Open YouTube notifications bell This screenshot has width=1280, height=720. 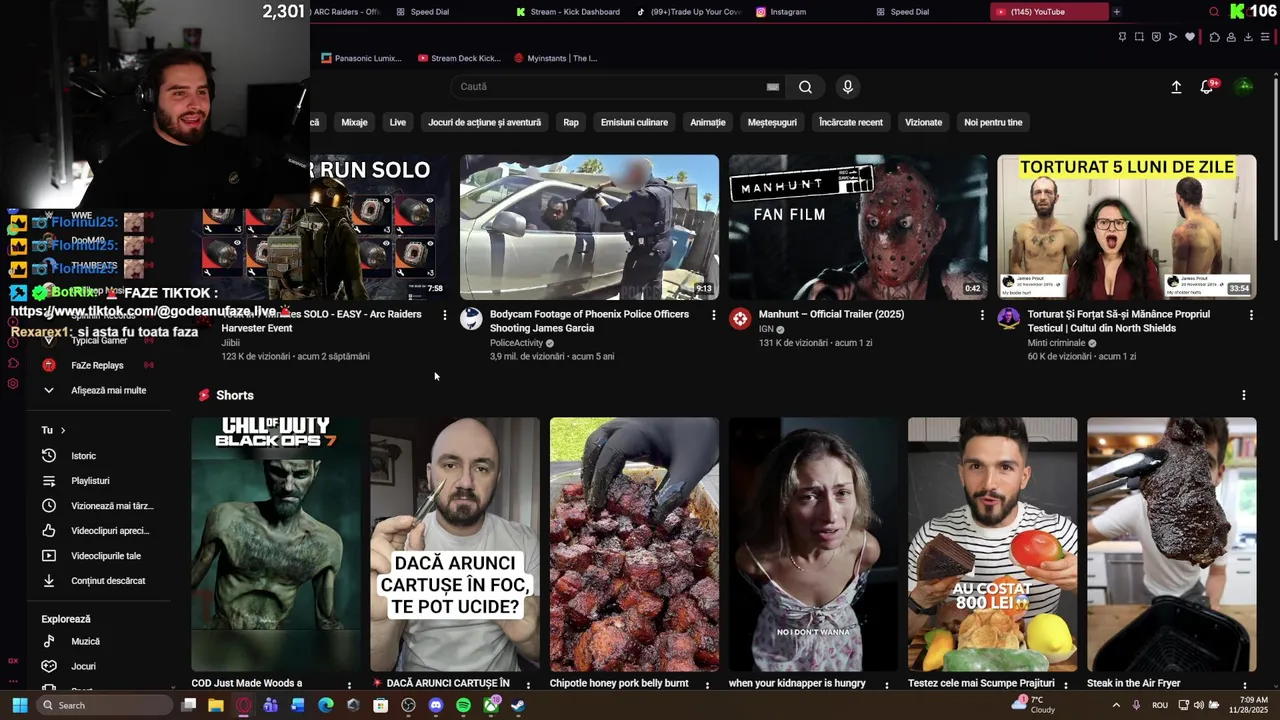click(1207, 87)
